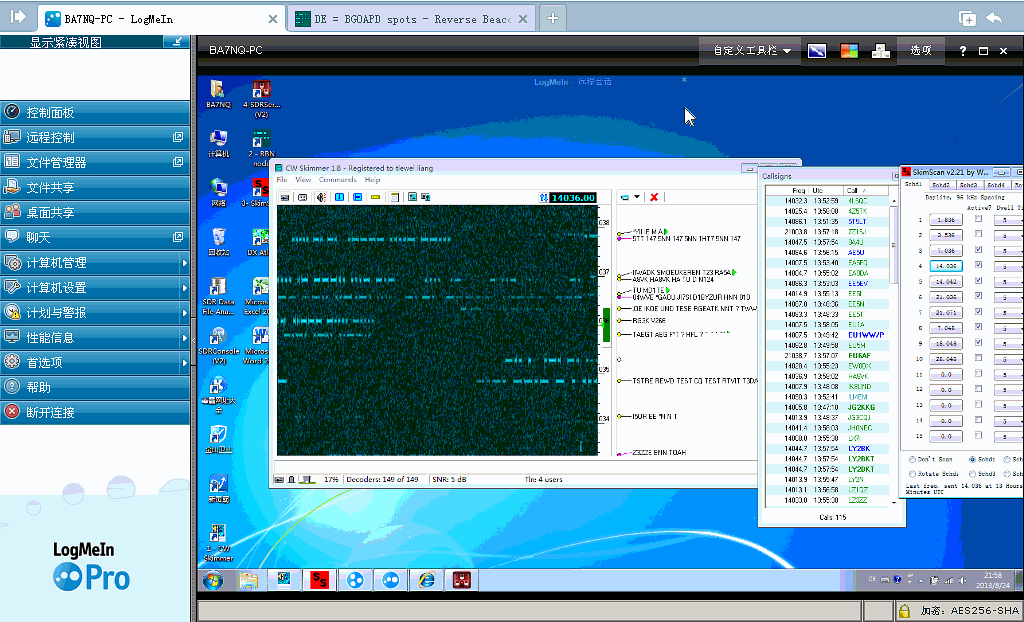The height and width of the screenshot is (622, 1024).
Task: Open the 自定义工具栏 dropdown
Action: [752, 50]
